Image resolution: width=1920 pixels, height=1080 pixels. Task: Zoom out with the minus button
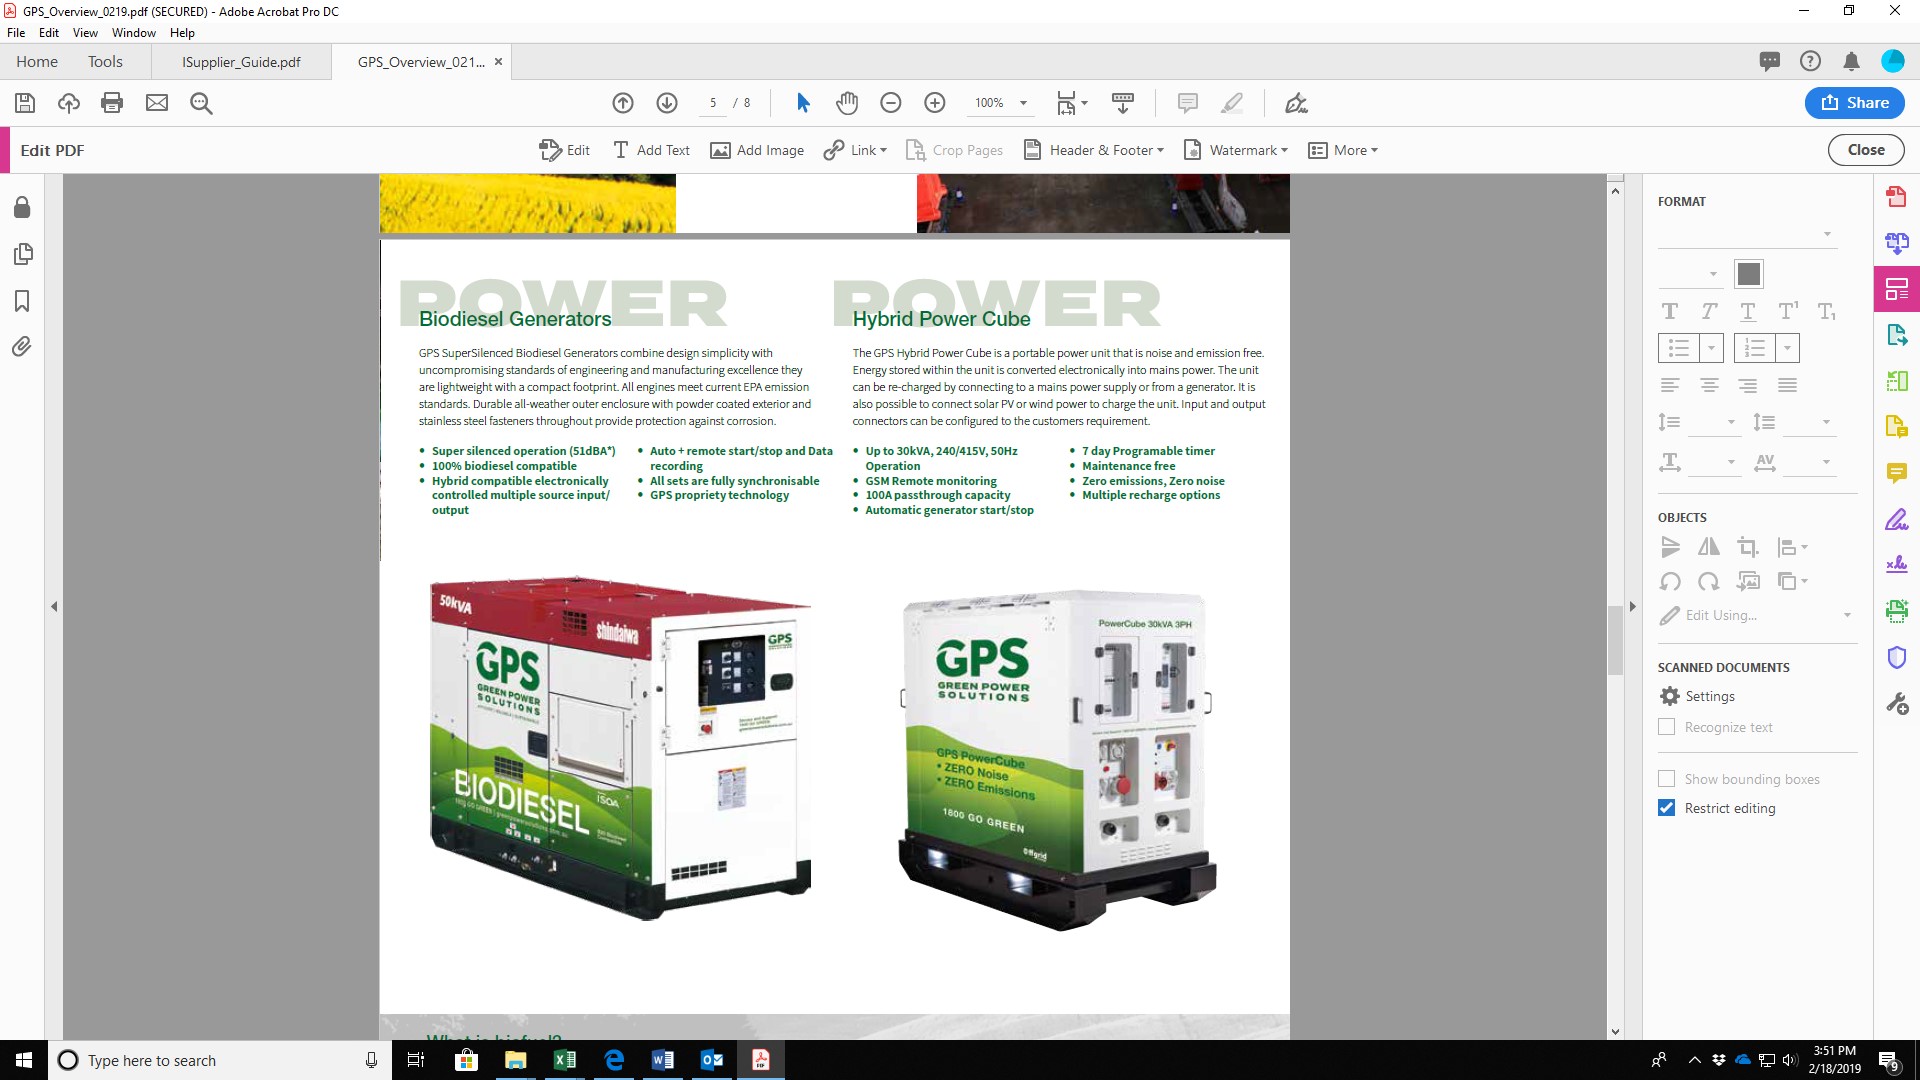[x=891, y=103]
